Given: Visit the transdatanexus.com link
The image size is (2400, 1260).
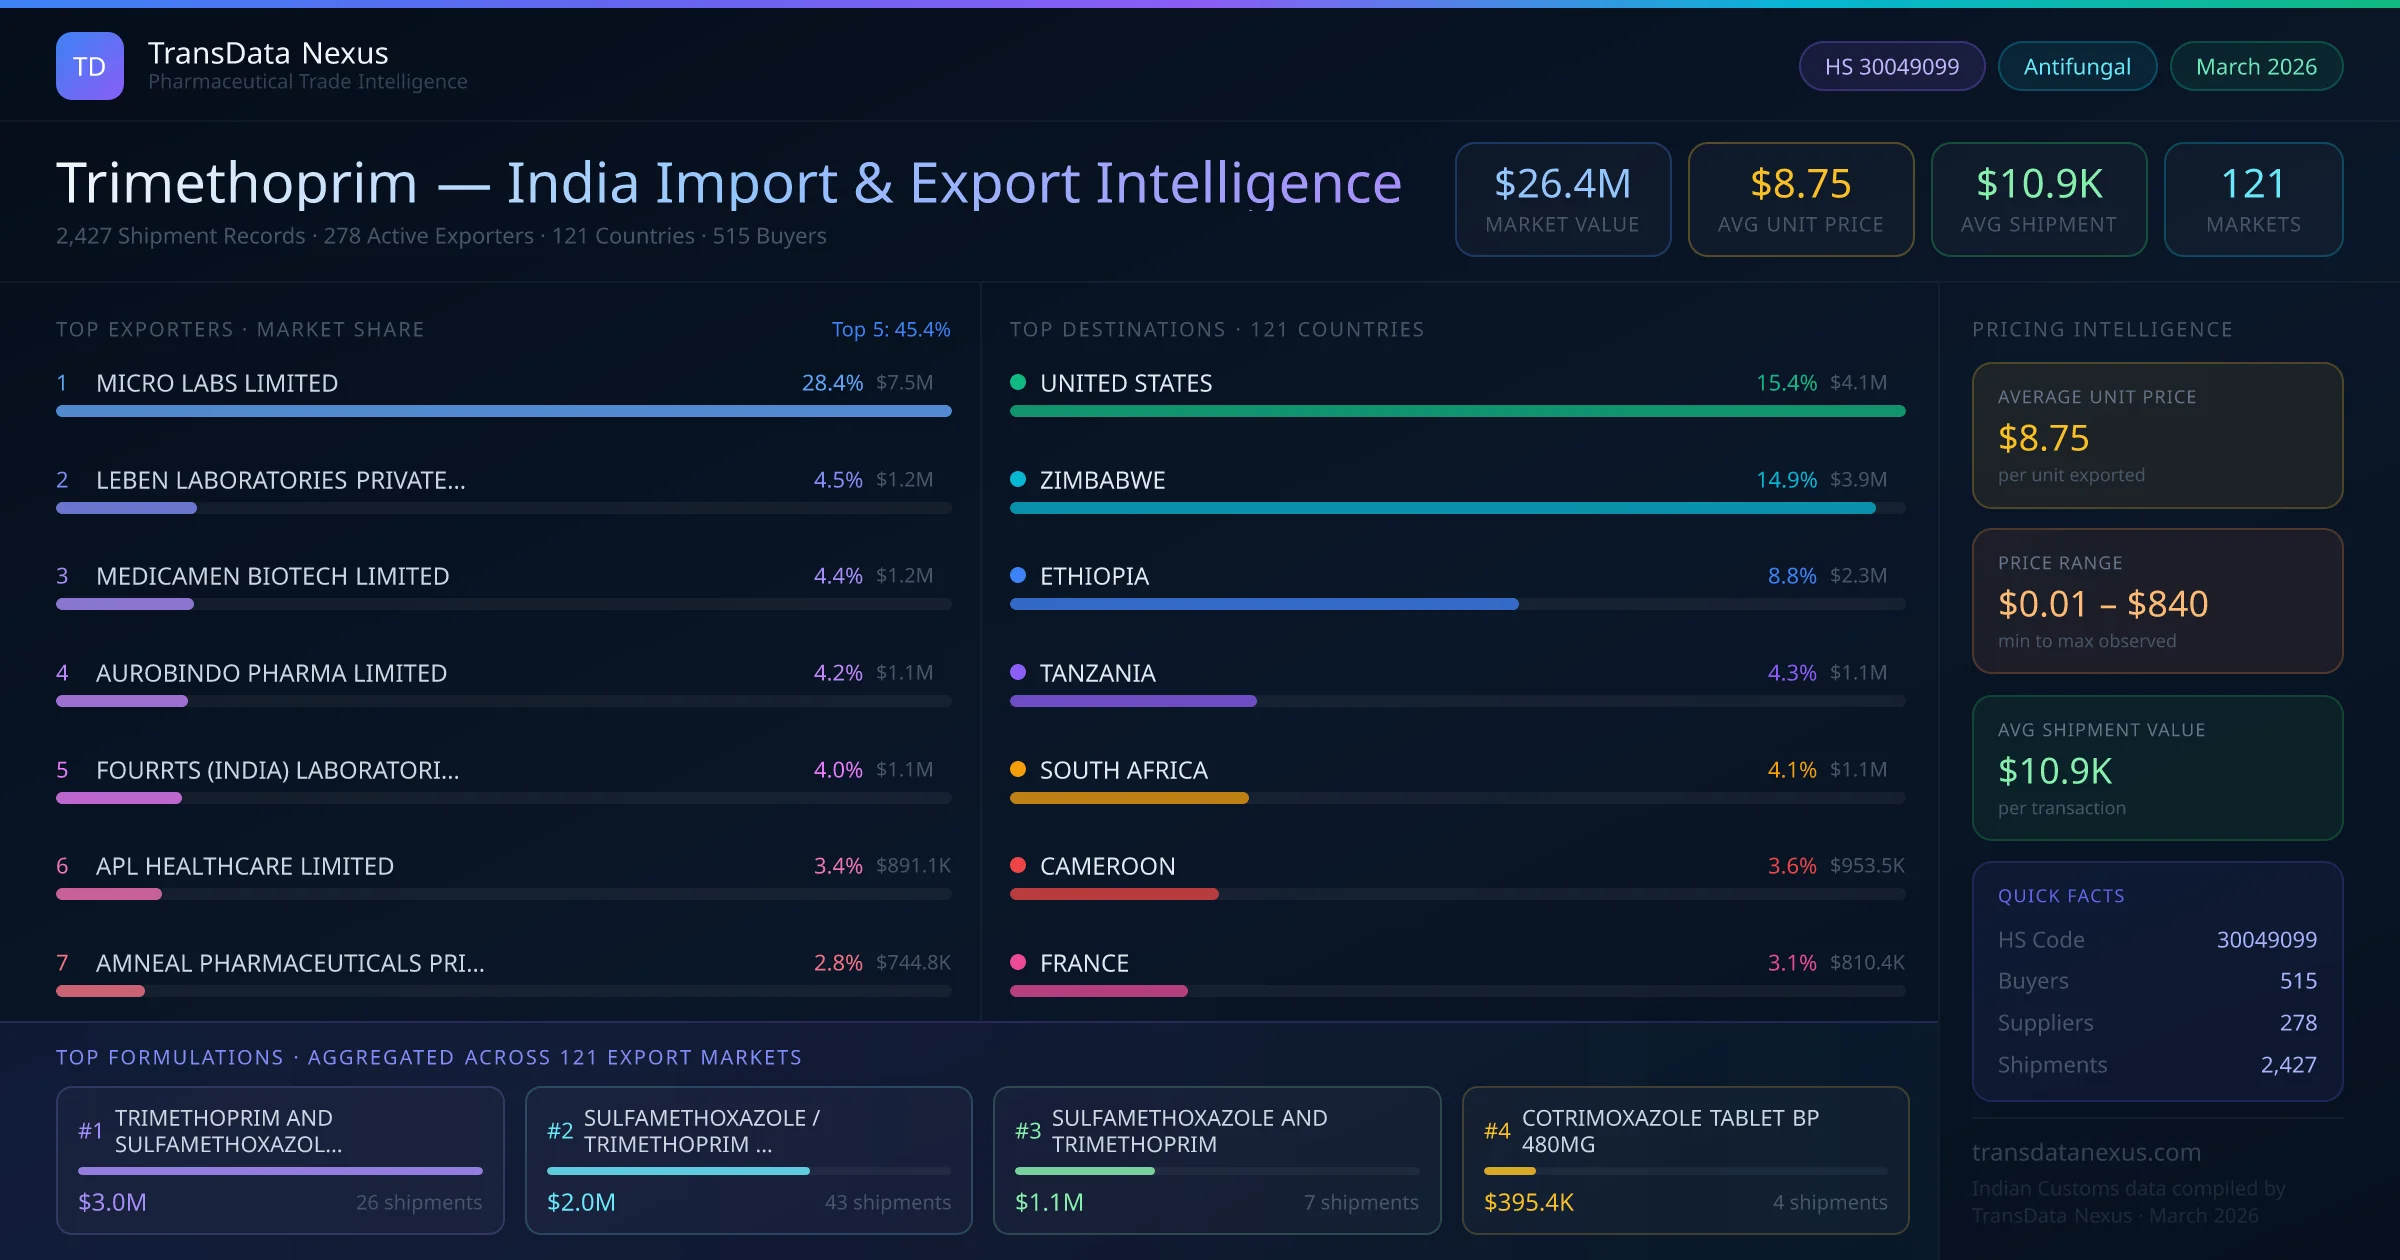Looking at the screenshot, I should point(2085,1152).
